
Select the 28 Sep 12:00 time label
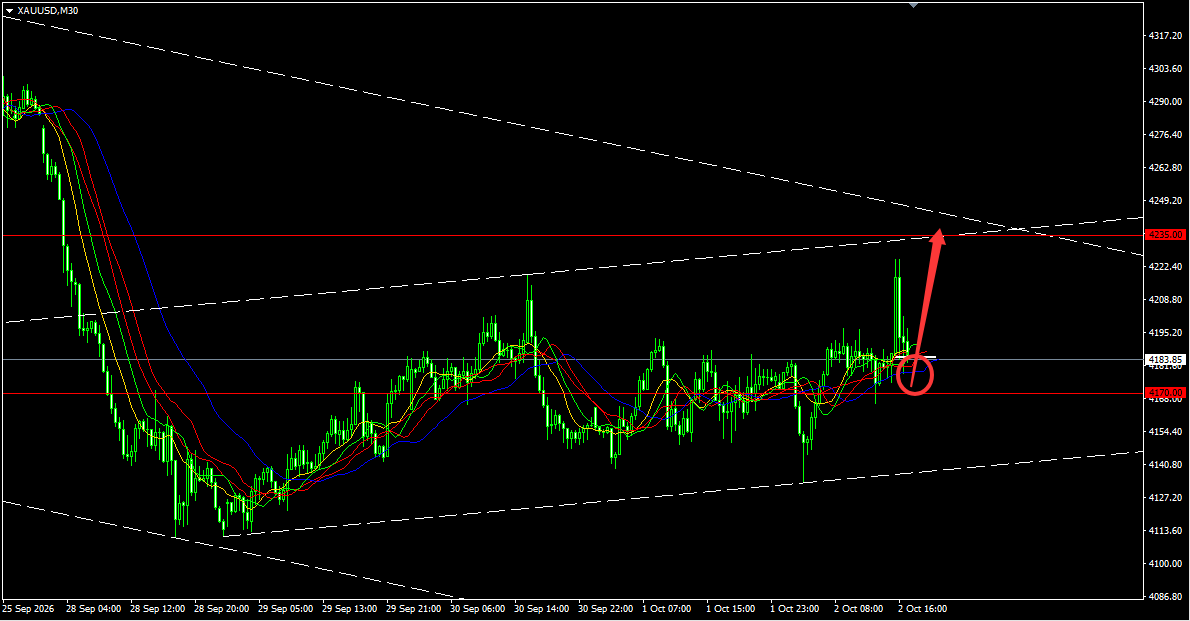pos(157,609)
